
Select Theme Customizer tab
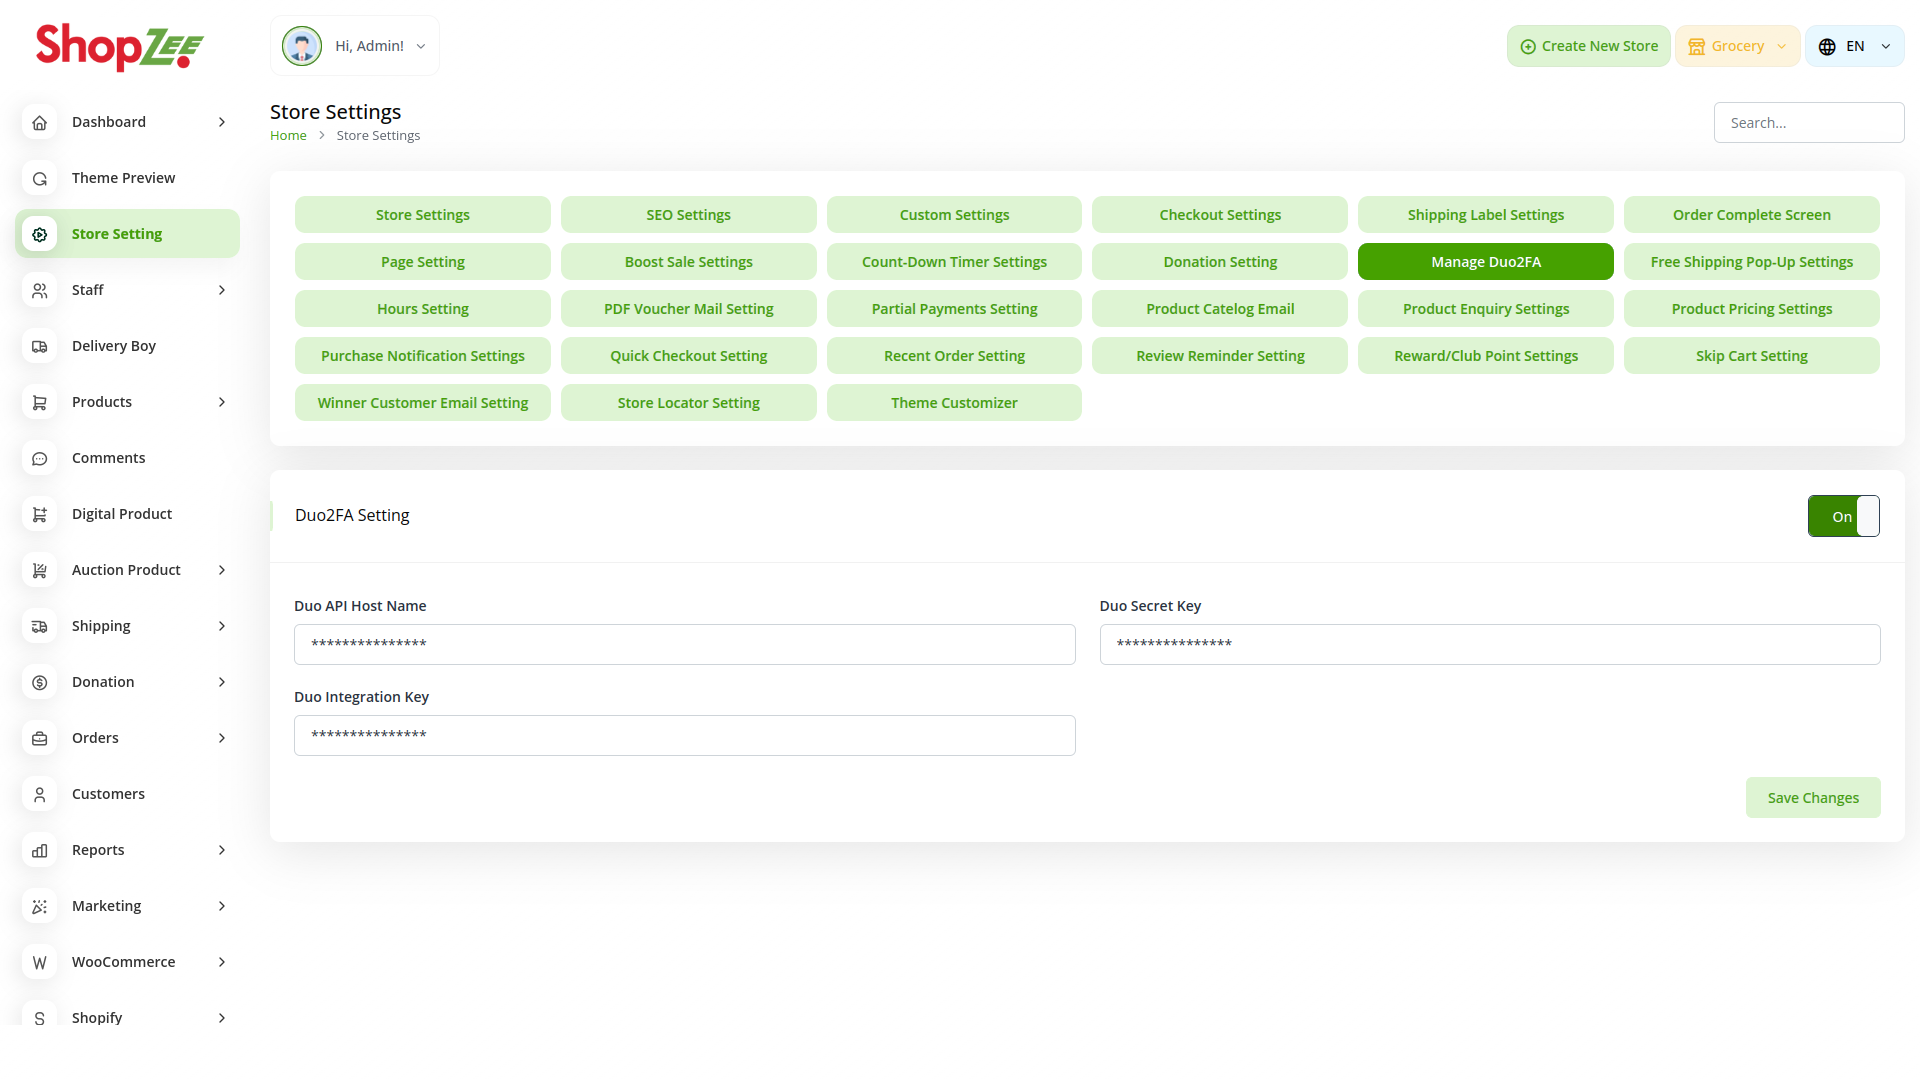tap(953, 403)
